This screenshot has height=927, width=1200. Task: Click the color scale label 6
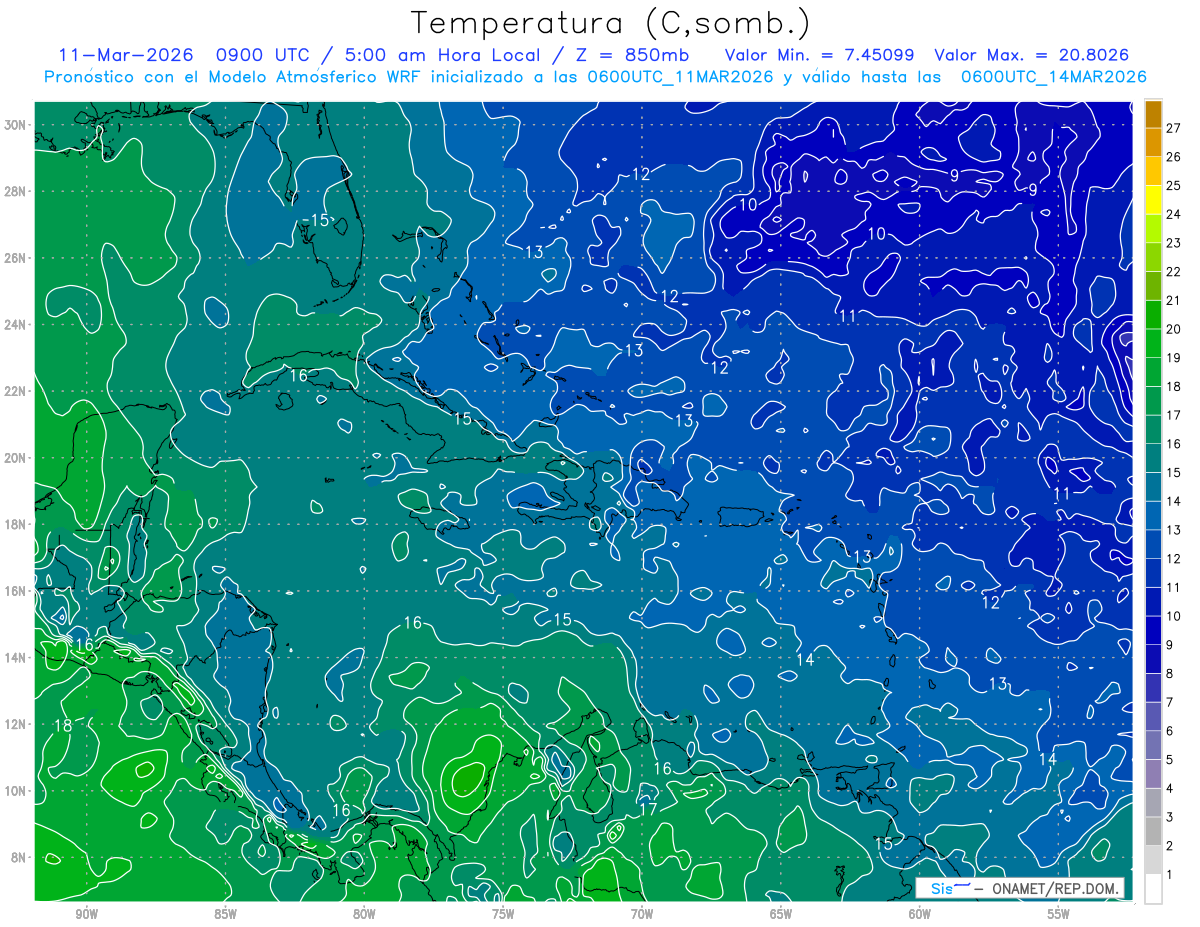[1170, 731]
